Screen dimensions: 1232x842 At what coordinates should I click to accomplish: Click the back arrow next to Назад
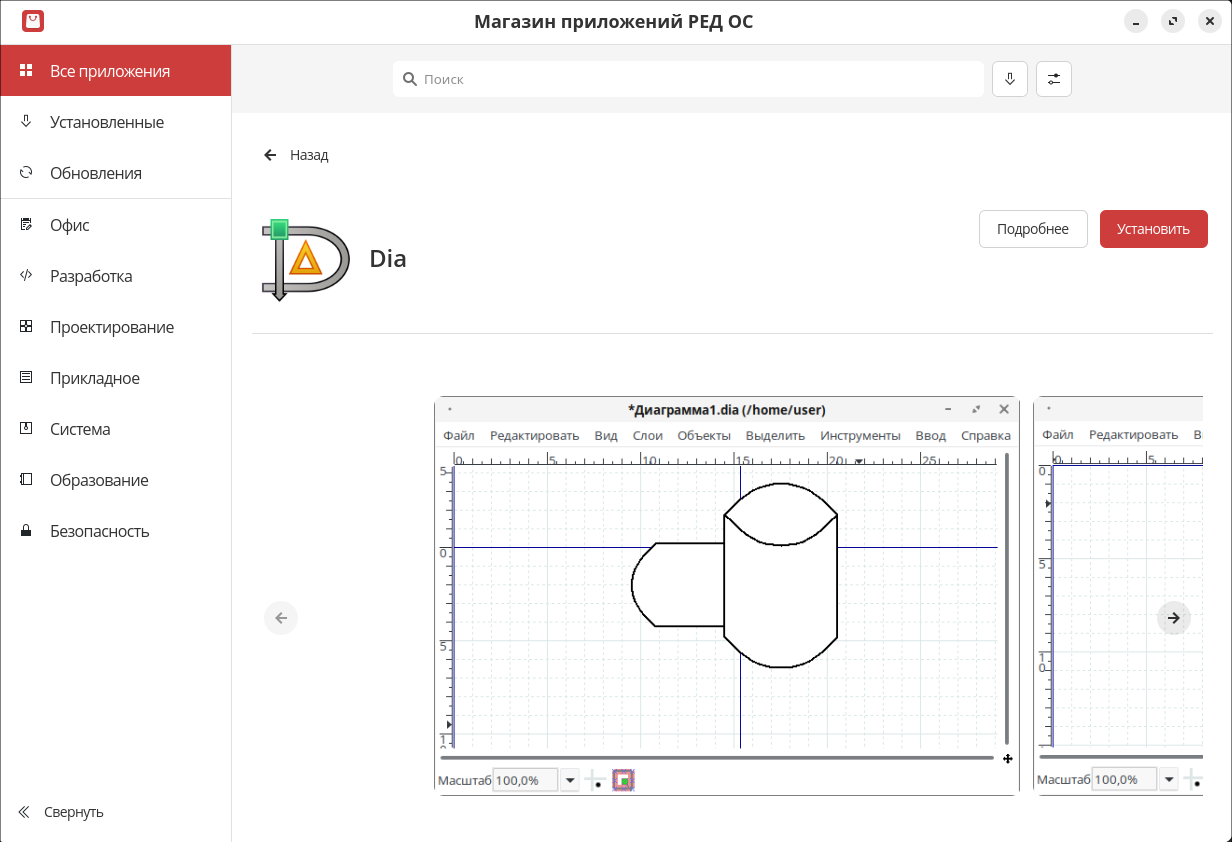click(x=270, y=155)
